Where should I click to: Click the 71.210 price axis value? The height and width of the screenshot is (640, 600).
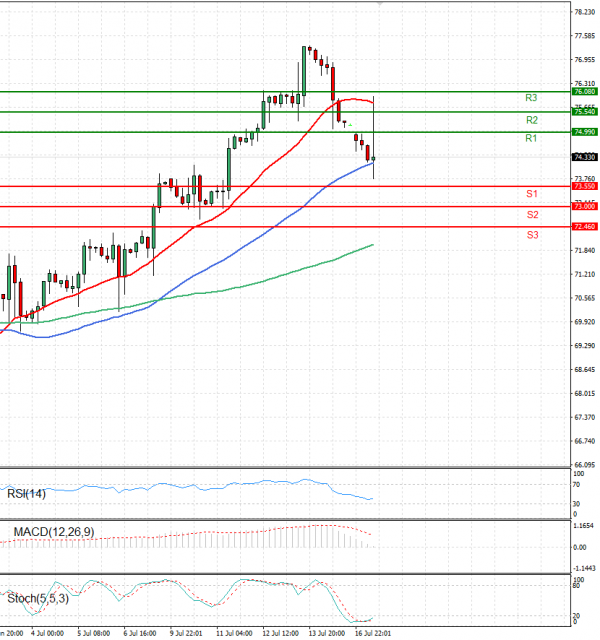pos(584,274)
